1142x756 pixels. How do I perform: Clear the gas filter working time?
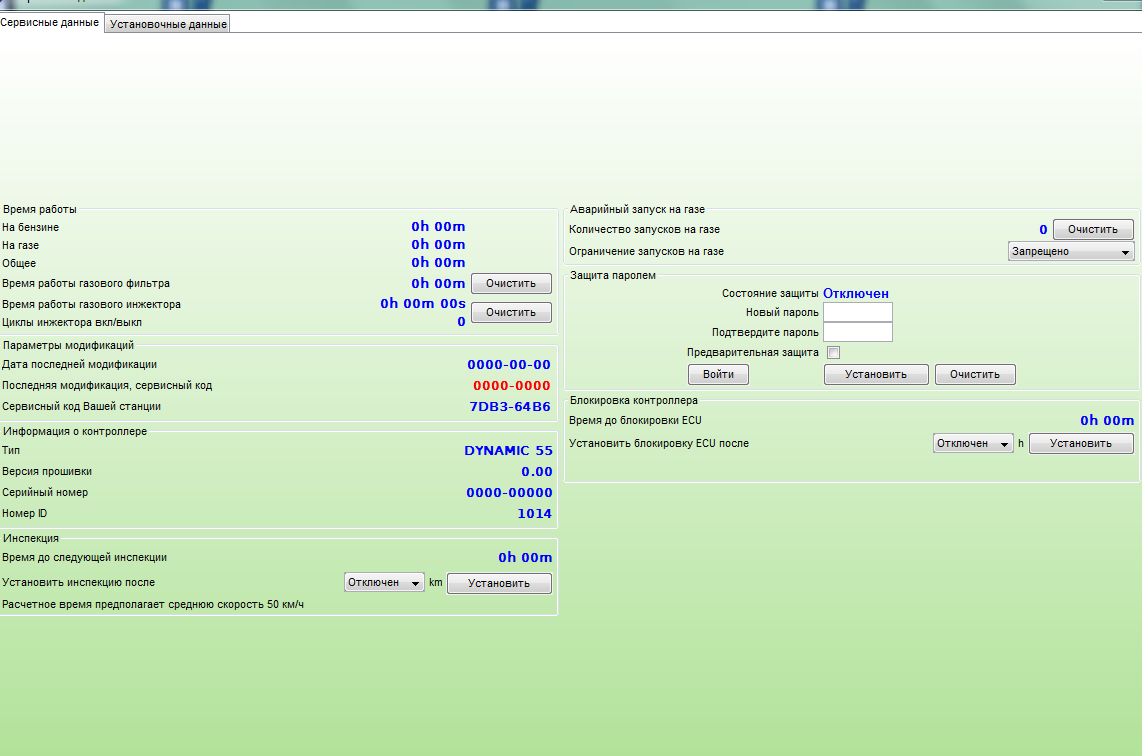pos(511,284)
